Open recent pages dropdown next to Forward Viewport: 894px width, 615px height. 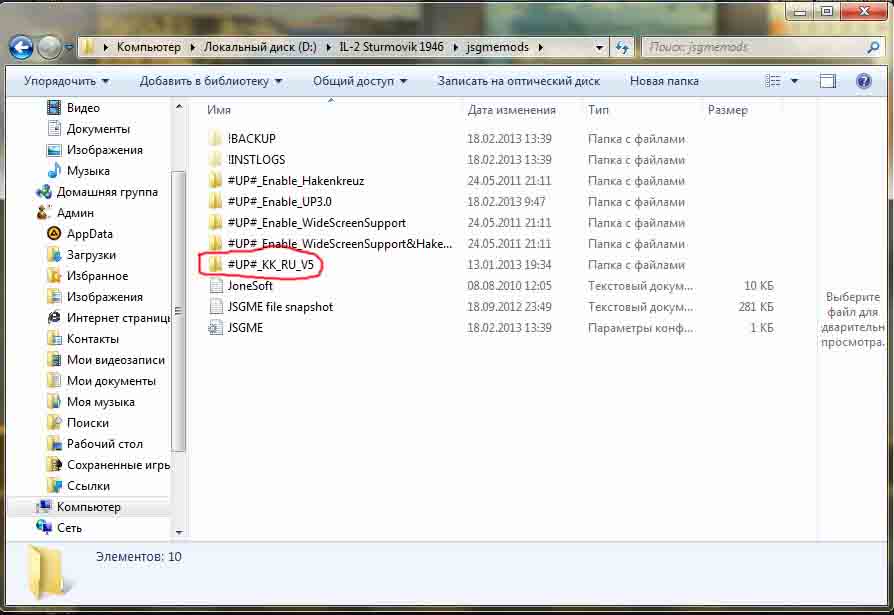click(x=68, y=47)
